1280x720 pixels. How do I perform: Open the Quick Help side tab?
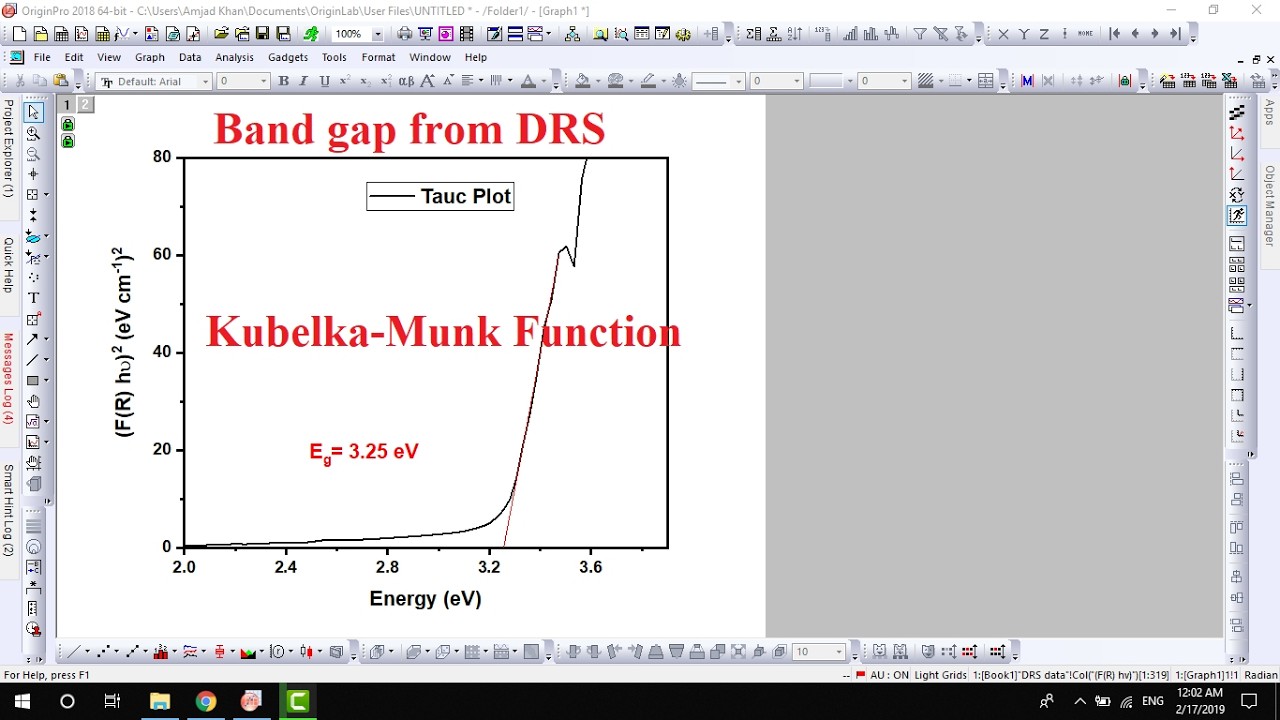8,264
